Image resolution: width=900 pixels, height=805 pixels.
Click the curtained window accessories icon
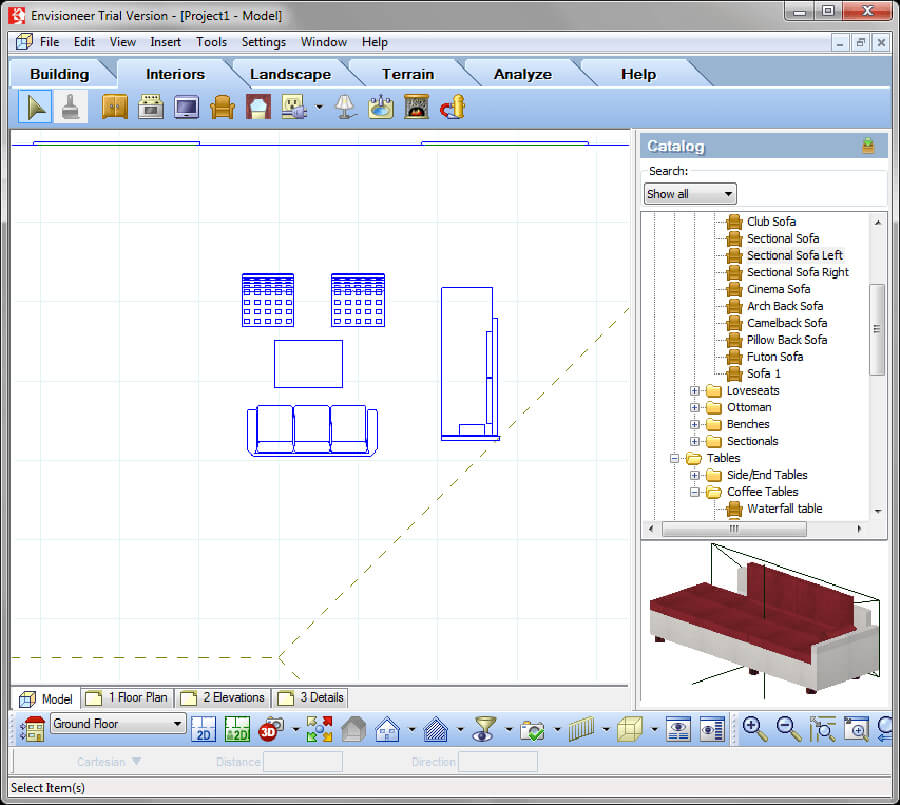pyautogui.click(x=258, y=107)
